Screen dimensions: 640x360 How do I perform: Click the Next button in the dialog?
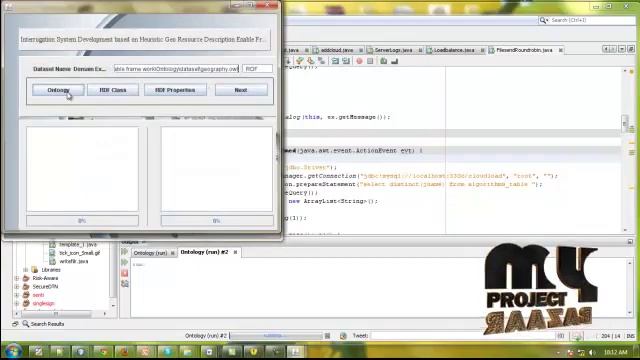[241, 90]
